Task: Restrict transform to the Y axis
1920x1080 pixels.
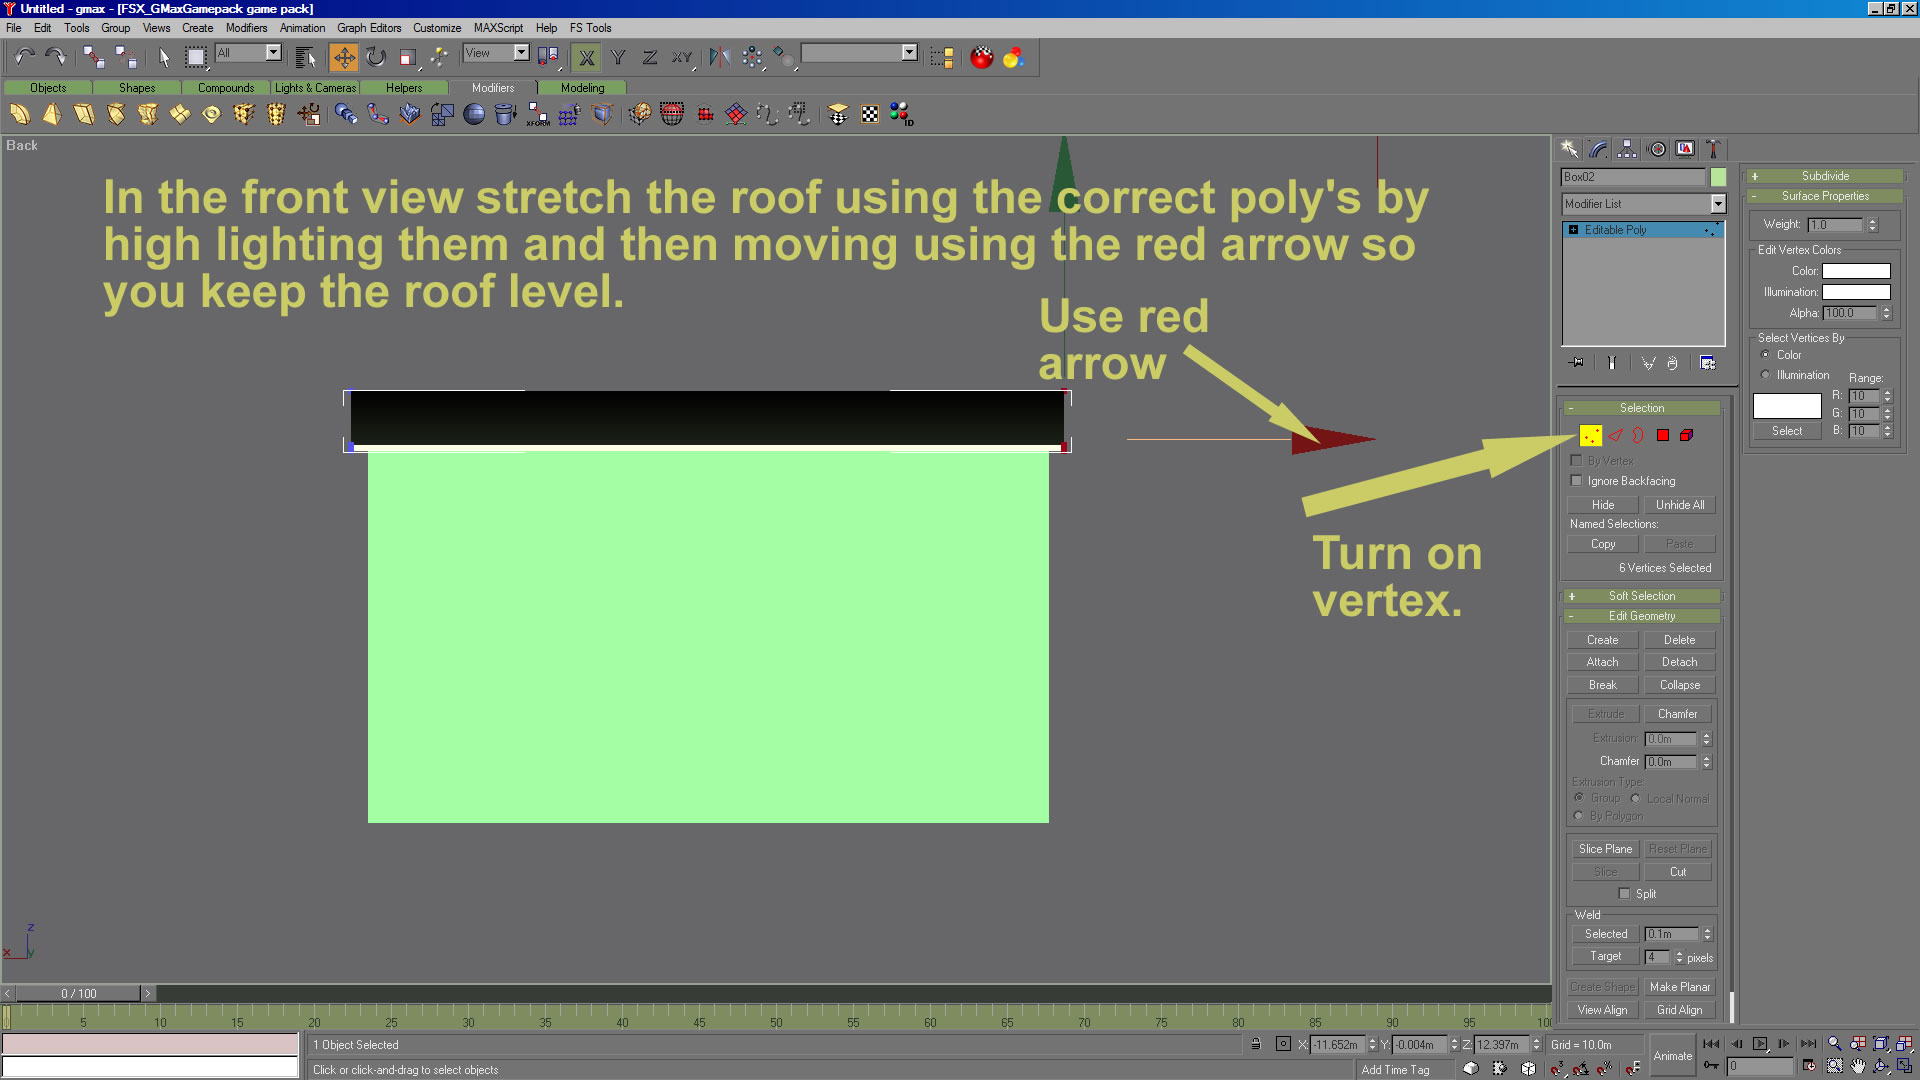Action: coord(618,58)
